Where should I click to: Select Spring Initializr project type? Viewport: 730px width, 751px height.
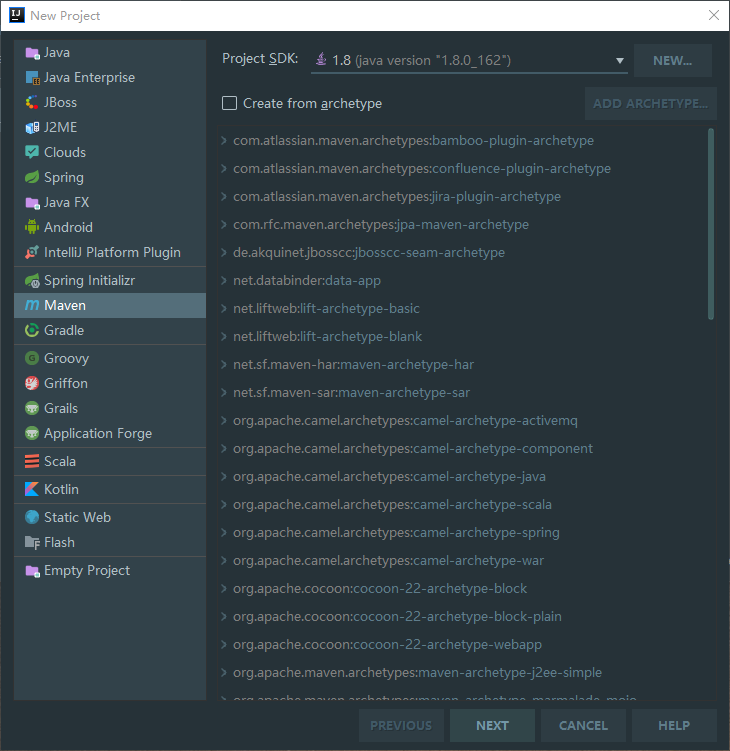[x=98, y=280]
